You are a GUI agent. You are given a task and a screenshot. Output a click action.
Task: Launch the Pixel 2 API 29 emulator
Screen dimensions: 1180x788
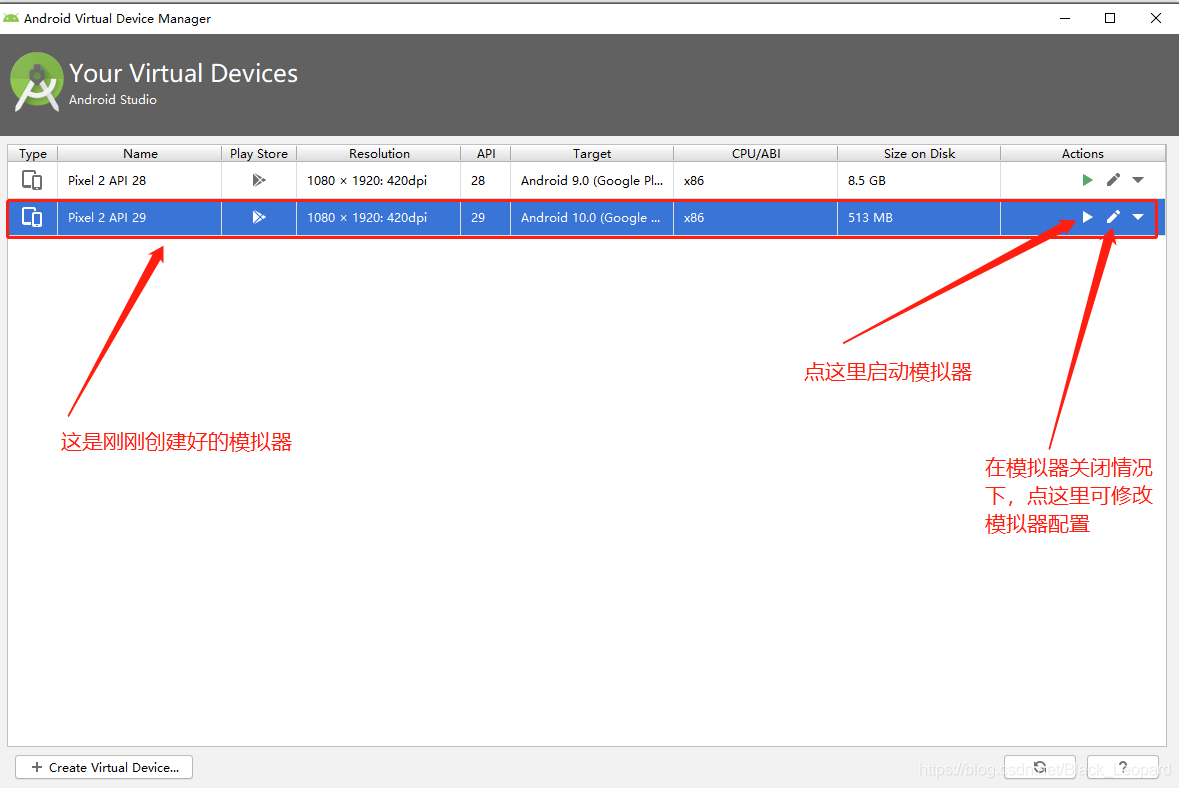click(x=1087, y=217)
